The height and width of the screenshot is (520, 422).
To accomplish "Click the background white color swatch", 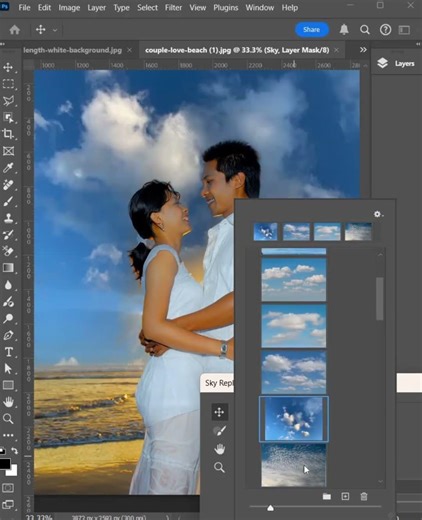I will [x=12, y=470].
